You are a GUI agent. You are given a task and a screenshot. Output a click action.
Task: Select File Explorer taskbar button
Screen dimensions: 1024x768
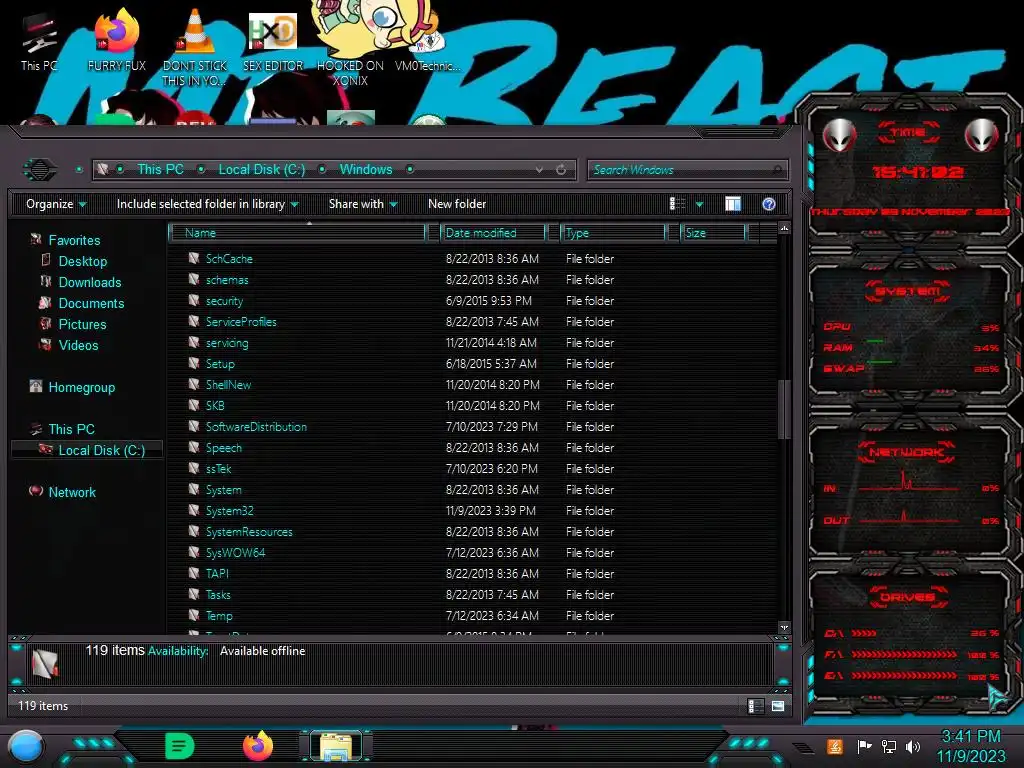click(336, 746)
